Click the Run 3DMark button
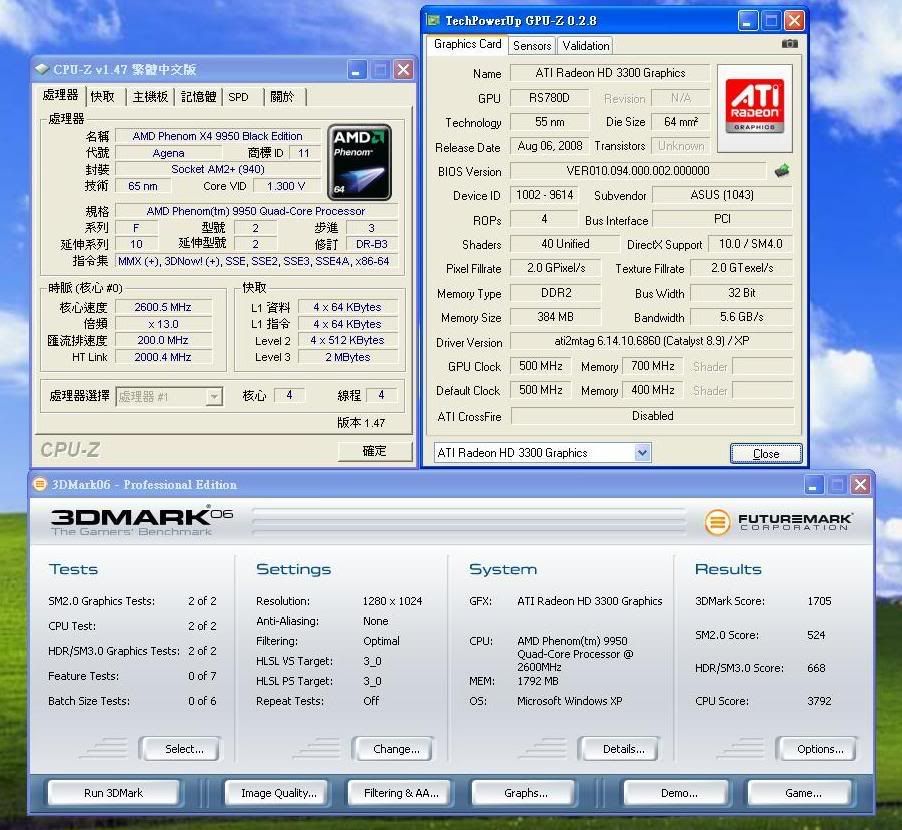 coord(113,793)
